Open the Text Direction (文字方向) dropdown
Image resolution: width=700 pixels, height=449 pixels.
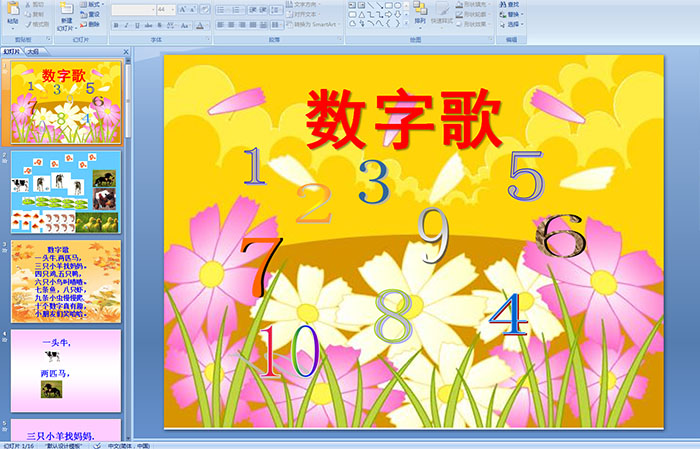click(x=304, y=4)
